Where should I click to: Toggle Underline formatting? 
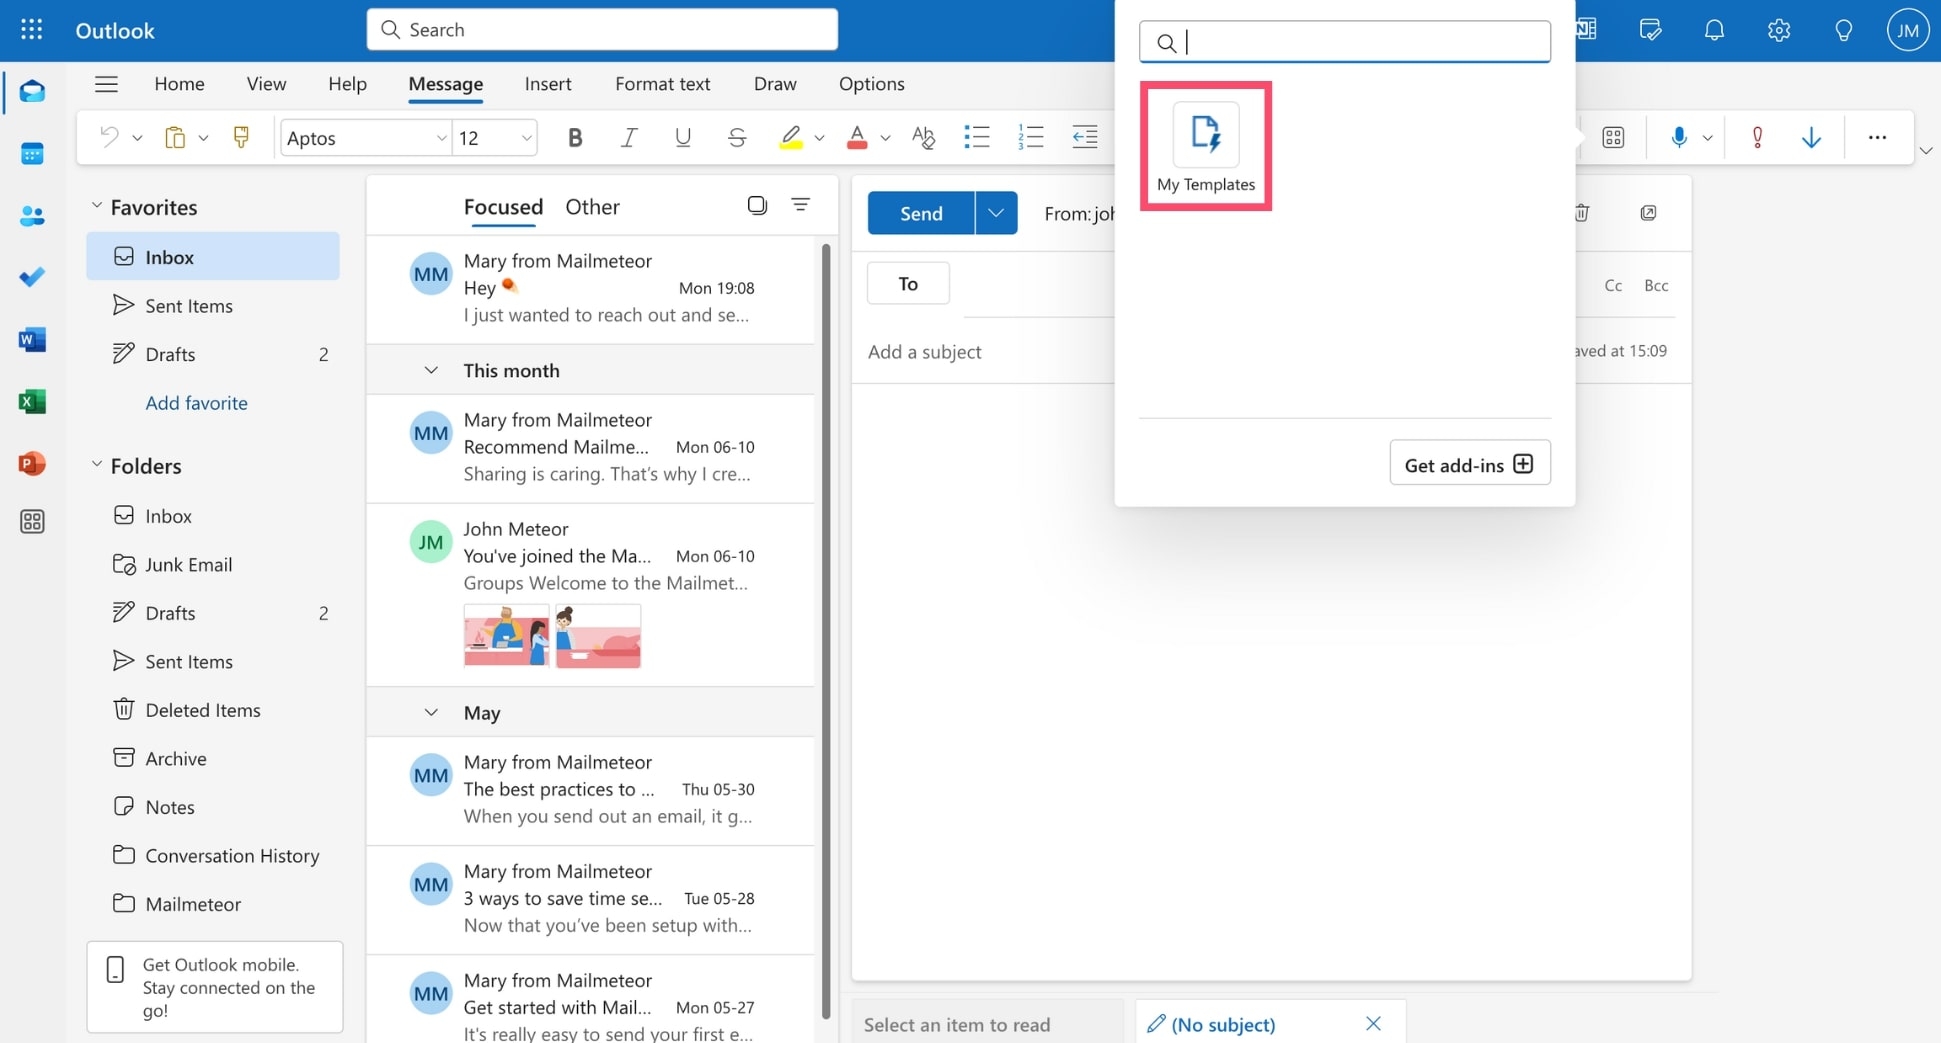tap(683, 137)
